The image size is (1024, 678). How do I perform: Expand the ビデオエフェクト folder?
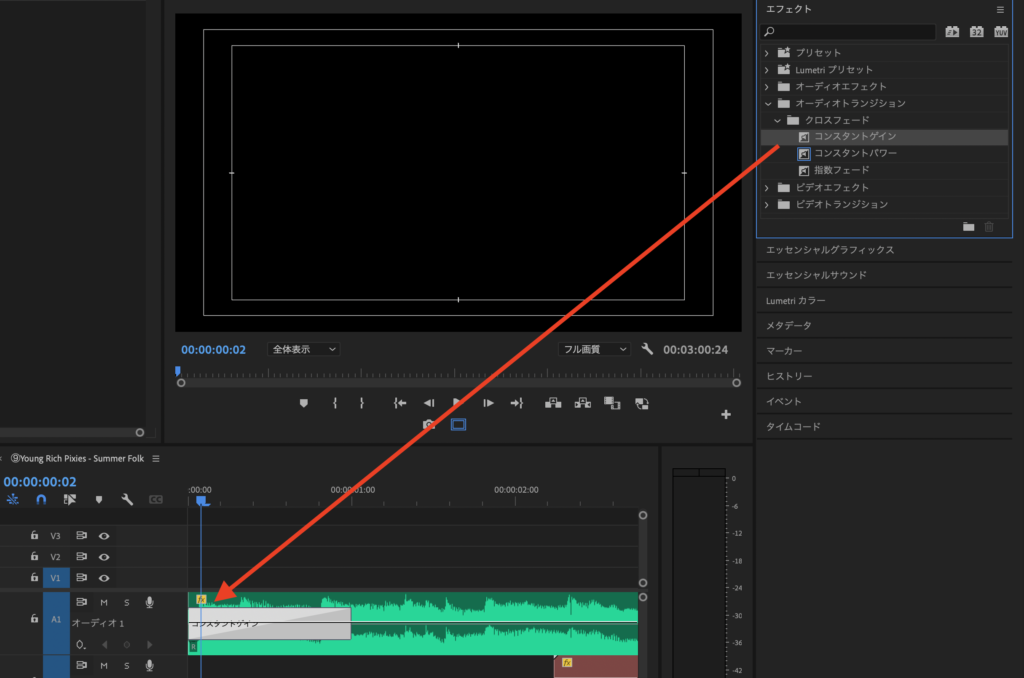pyautogui.click(x=767, y=188)
